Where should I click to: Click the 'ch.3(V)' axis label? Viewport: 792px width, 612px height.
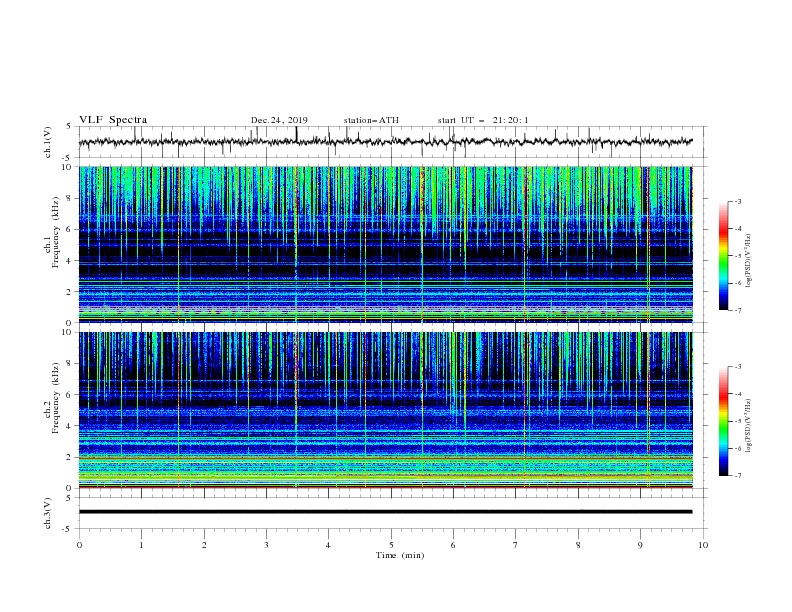point(48,513)
